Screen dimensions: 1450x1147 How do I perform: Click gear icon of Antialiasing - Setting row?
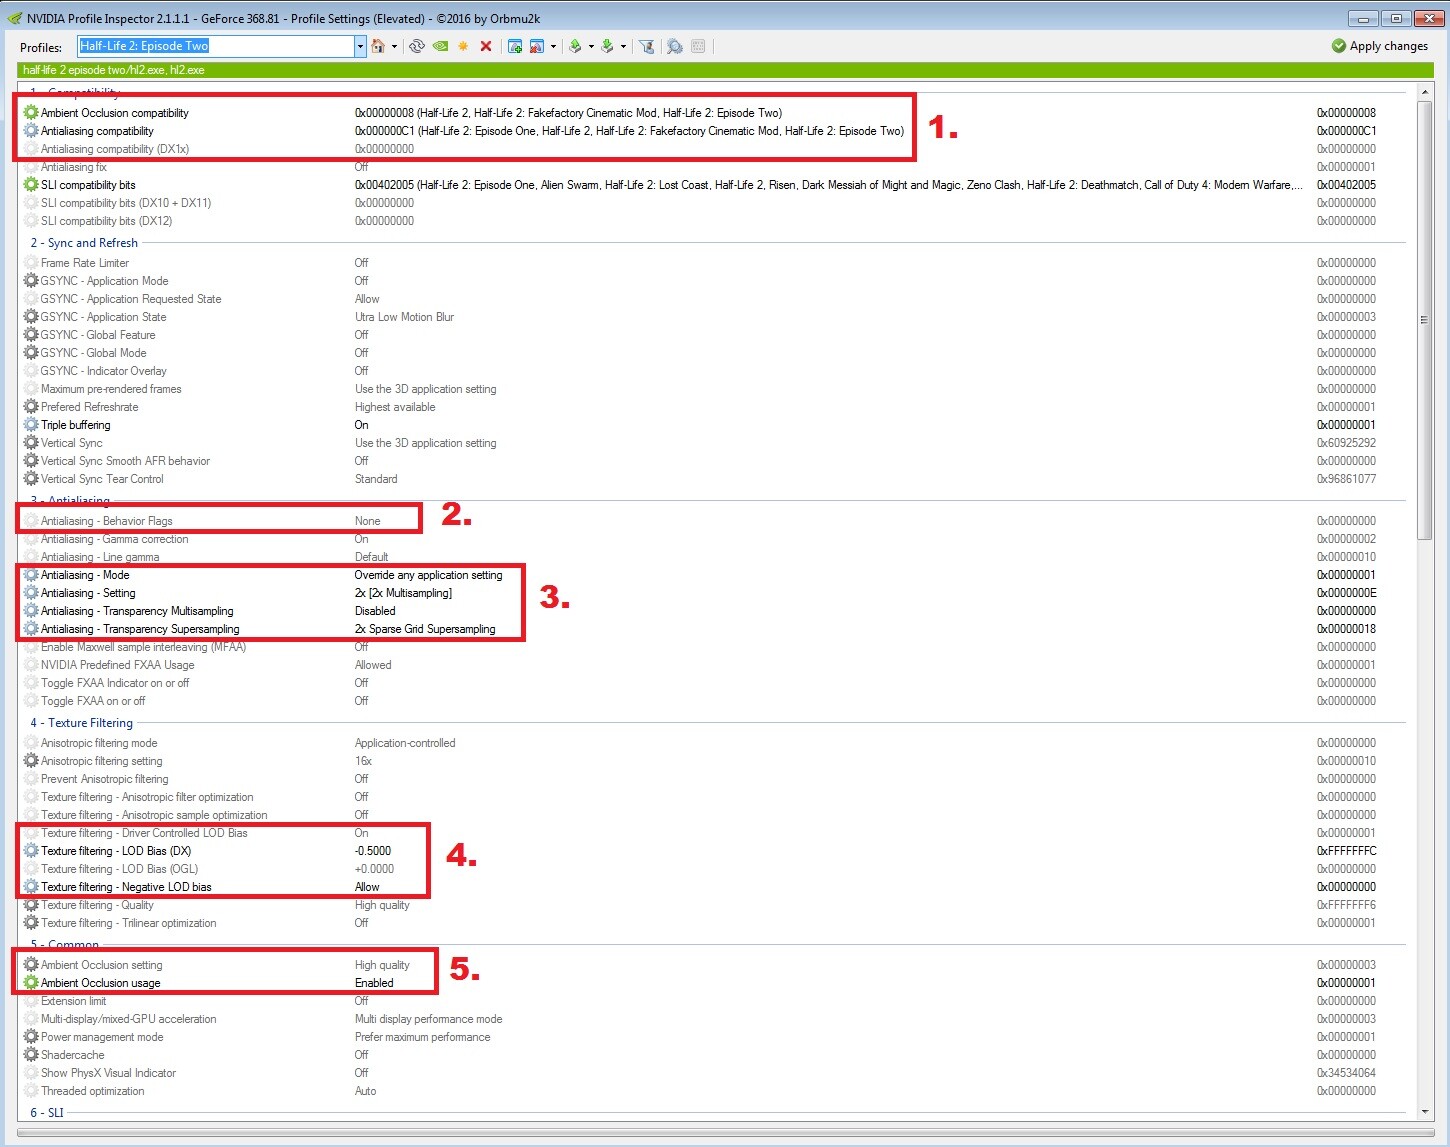coord(31,593)
